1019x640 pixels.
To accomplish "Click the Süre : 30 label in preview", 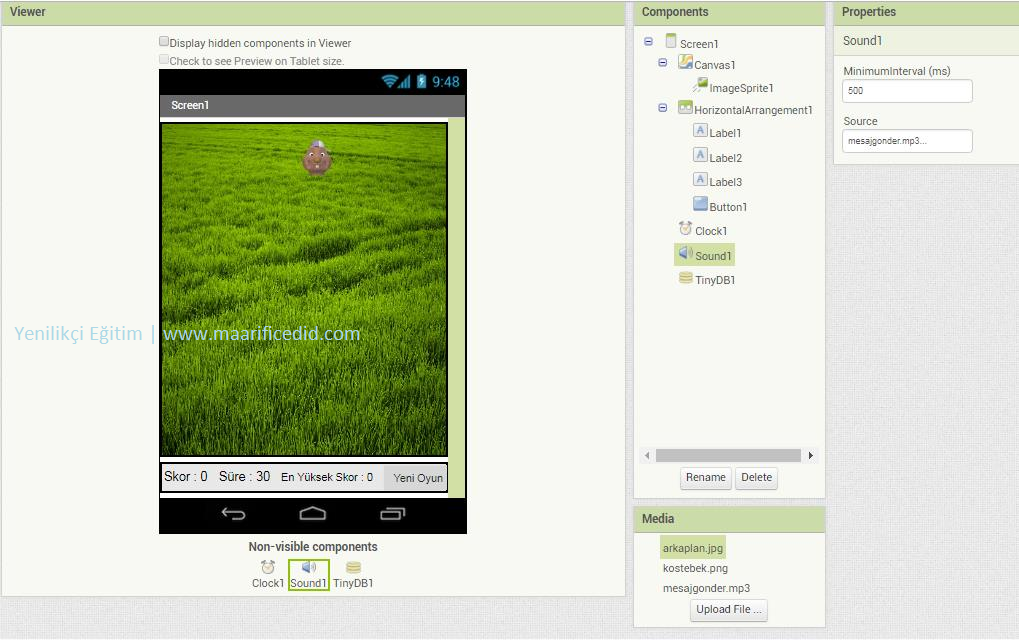I will 244,477.
